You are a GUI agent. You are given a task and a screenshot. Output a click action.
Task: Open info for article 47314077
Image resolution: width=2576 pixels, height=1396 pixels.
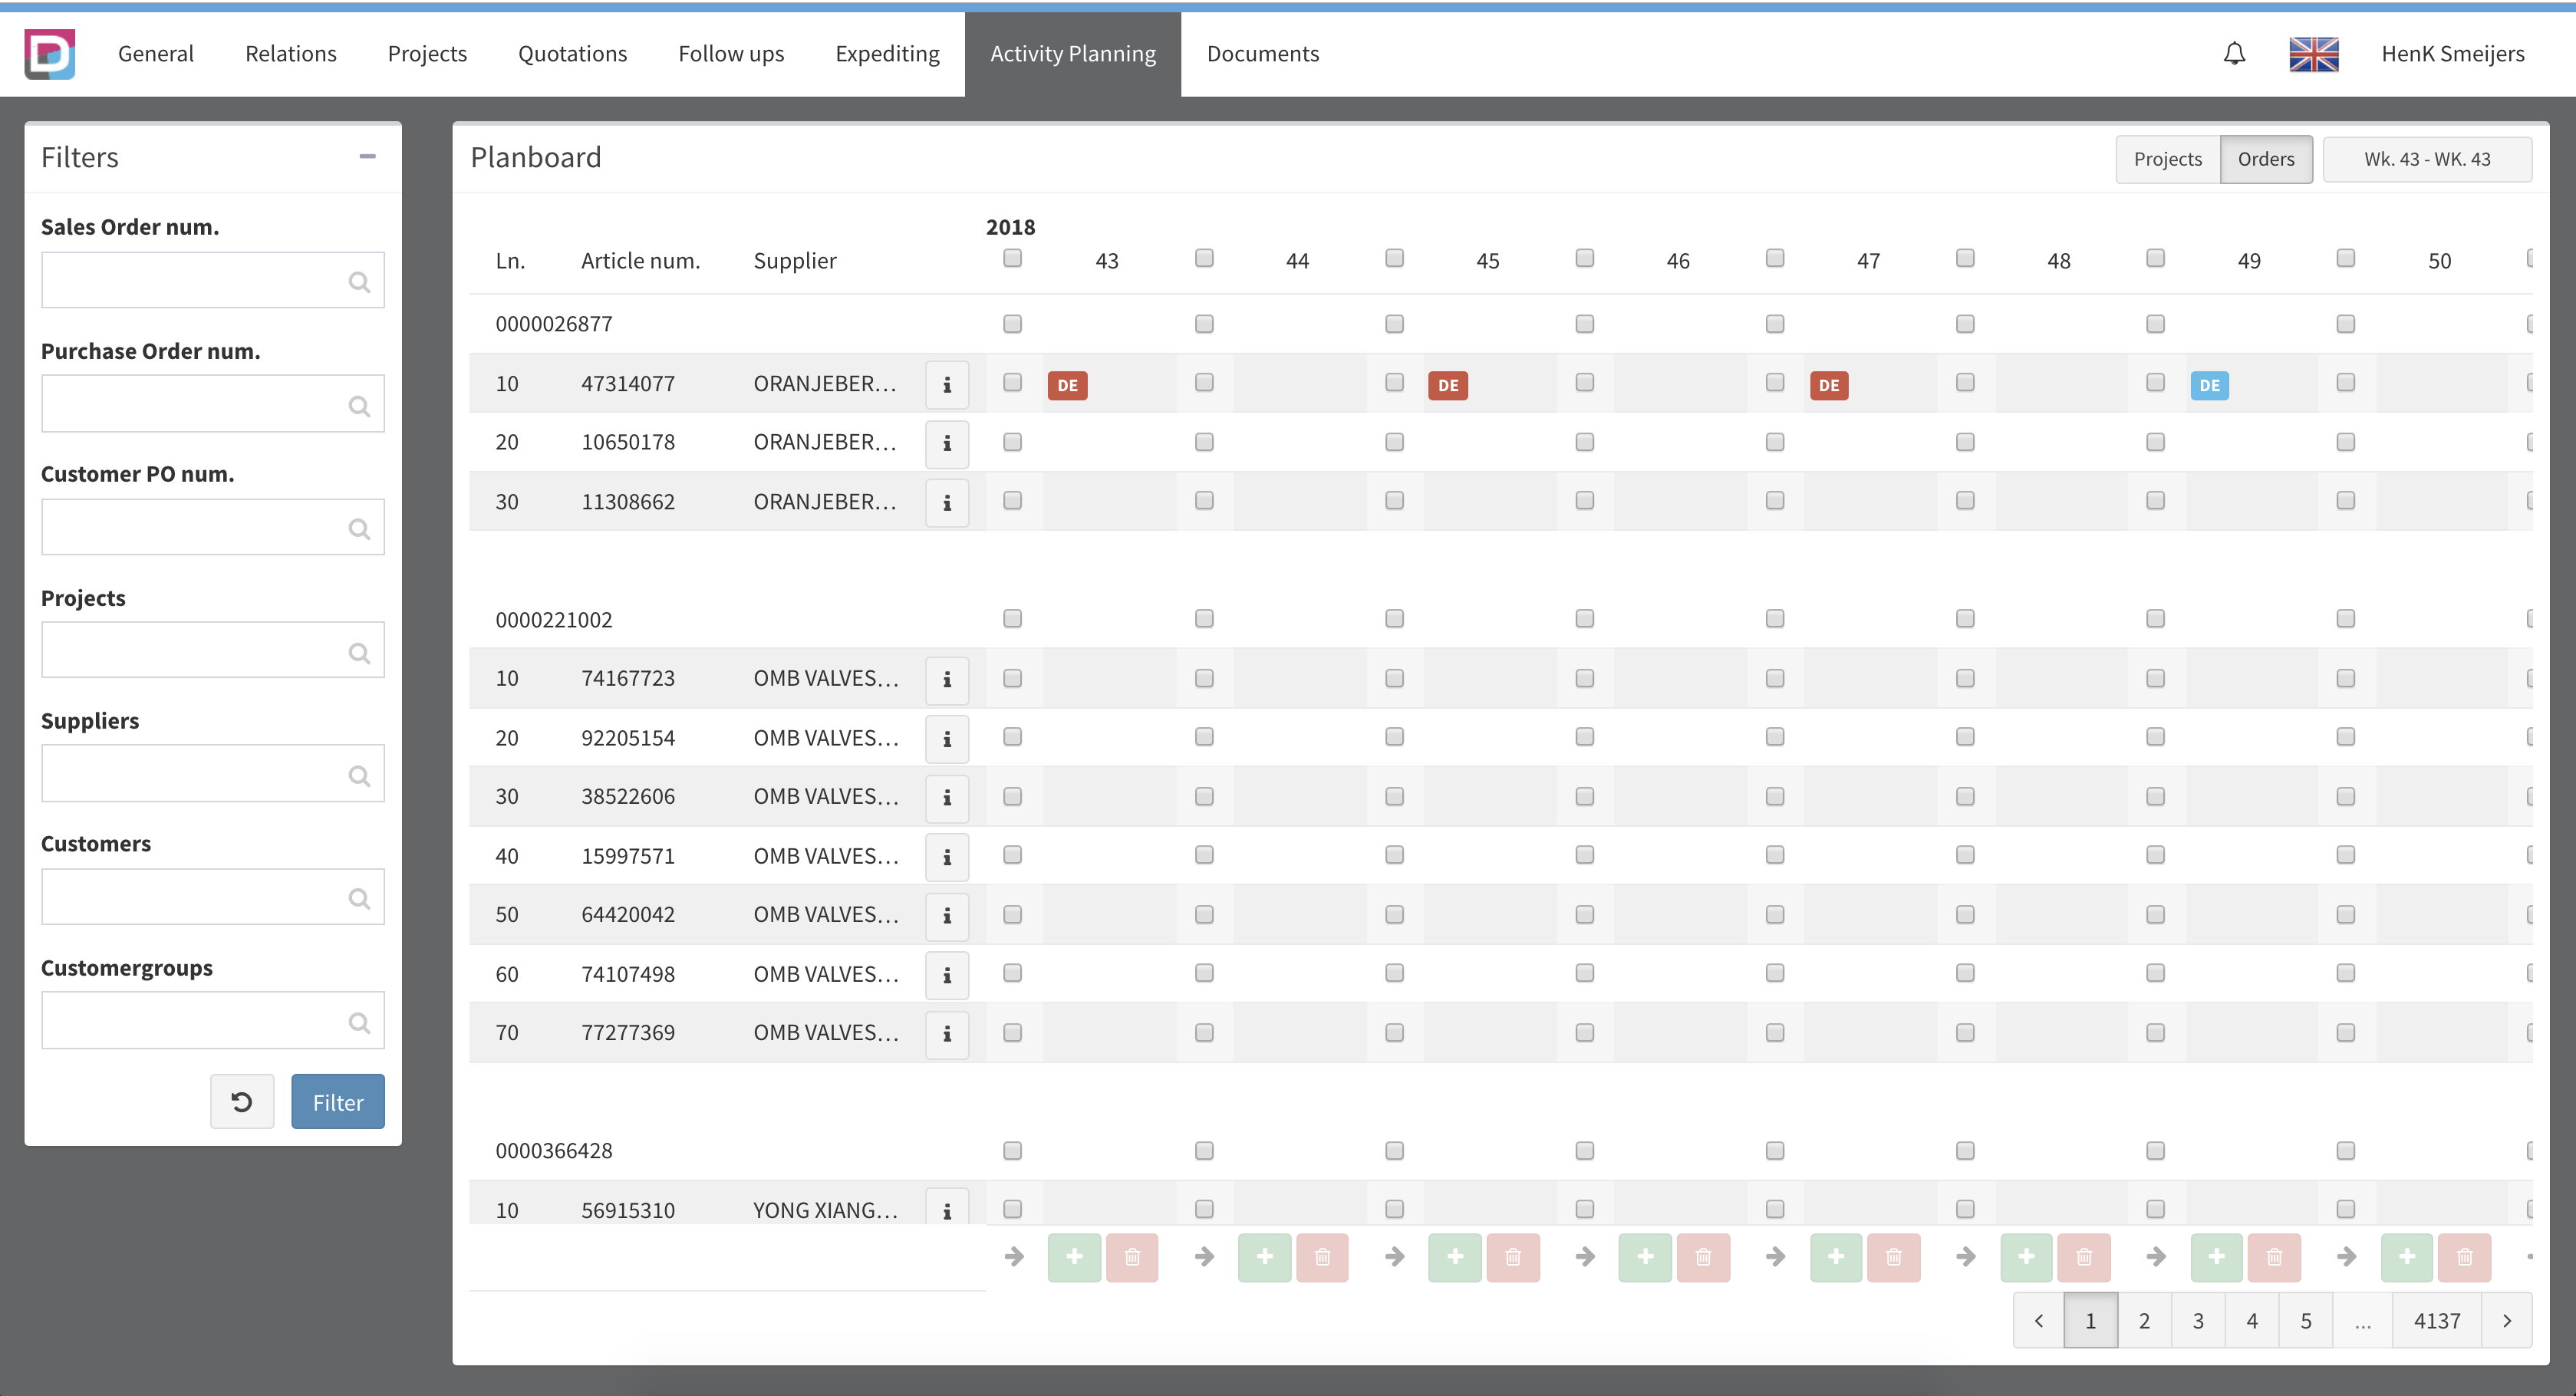(x=947, y=385)
